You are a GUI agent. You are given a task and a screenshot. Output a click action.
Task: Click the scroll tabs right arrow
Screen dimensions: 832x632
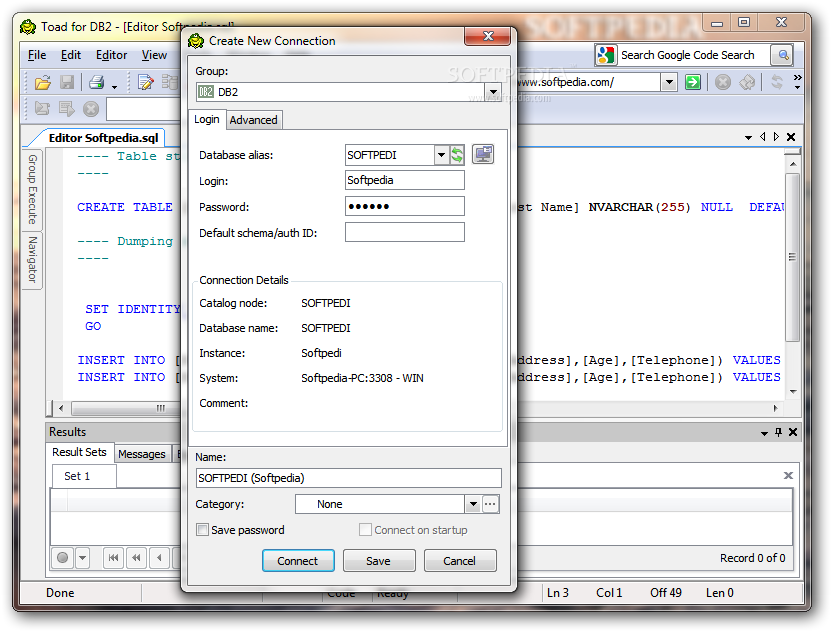(x=776, y=137)
